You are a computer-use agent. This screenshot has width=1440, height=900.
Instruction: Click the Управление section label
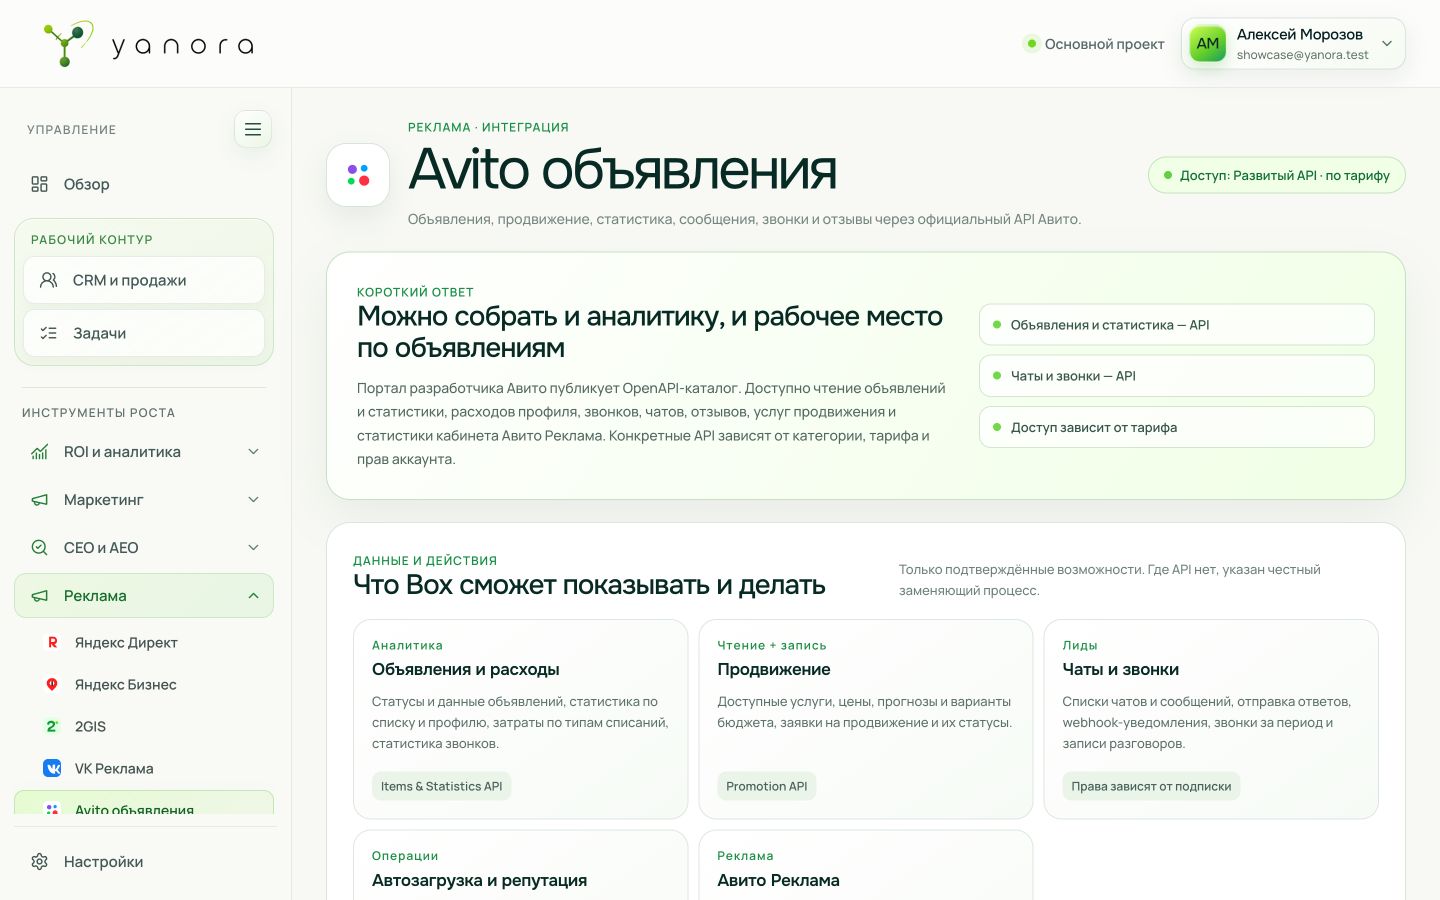tap(72, 129)
